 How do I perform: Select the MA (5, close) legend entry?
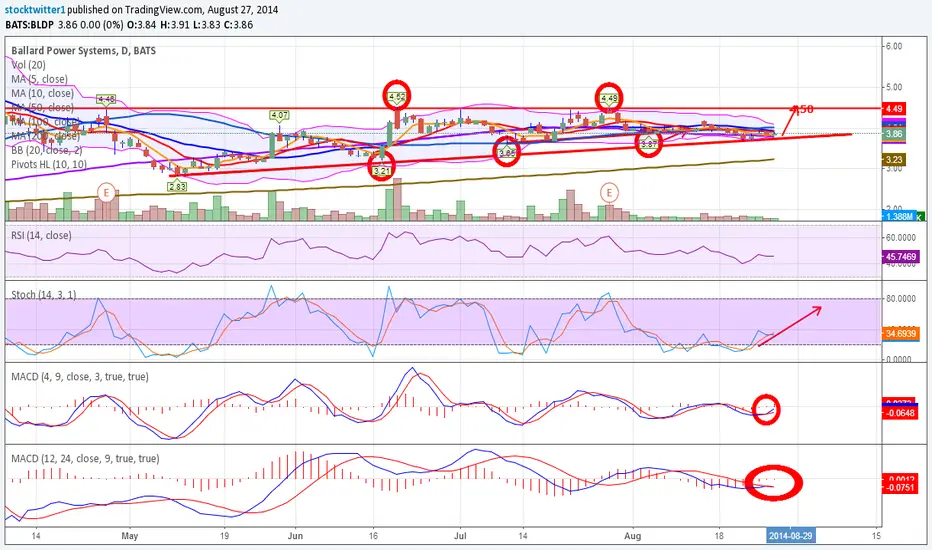click(x=39, y=79)
